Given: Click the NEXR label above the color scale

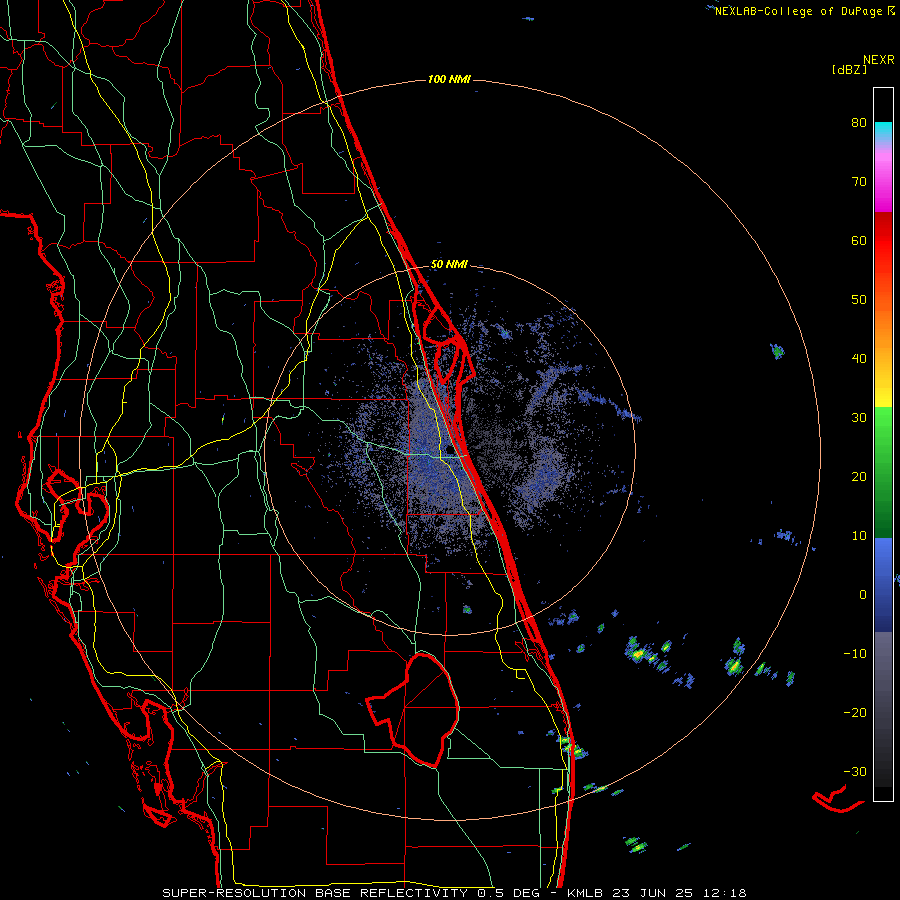Looking at the screenshot, I should pos(879,60).
